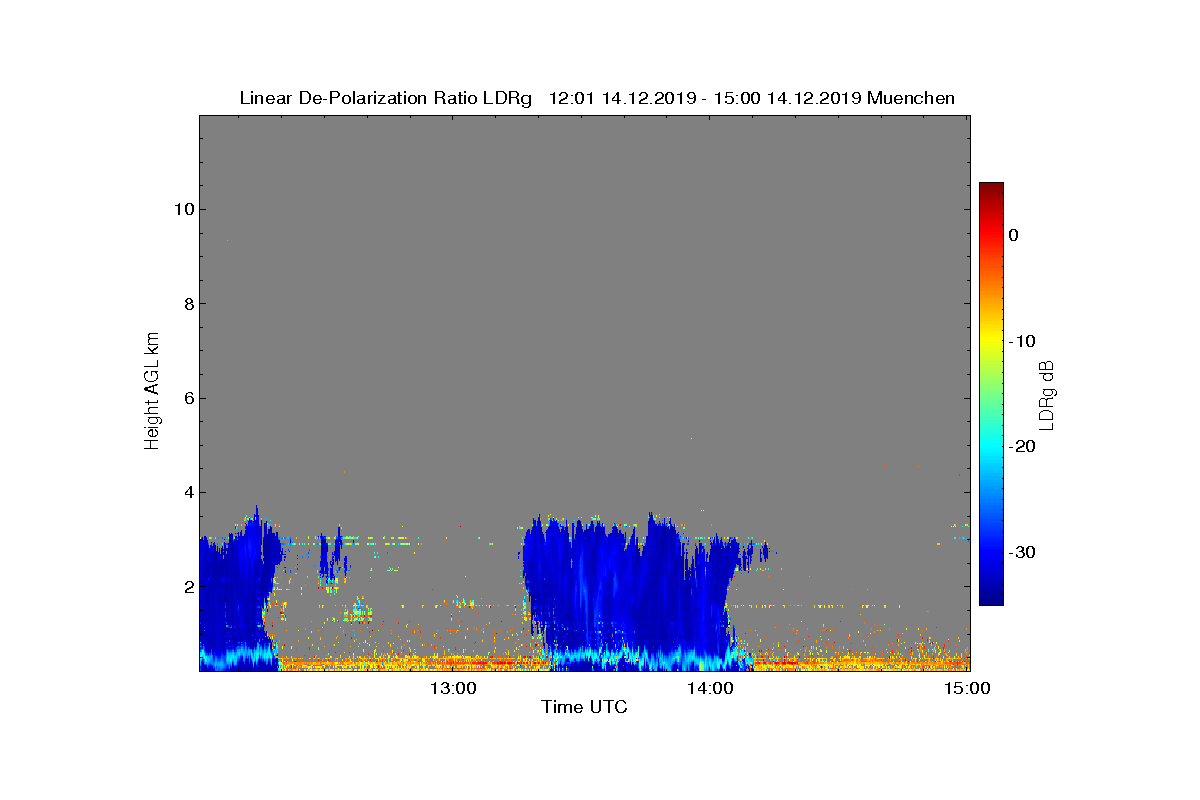Click the 13:00 time tick label
This screenshot has width=1200, height=800.
click(x=453, y=688)
